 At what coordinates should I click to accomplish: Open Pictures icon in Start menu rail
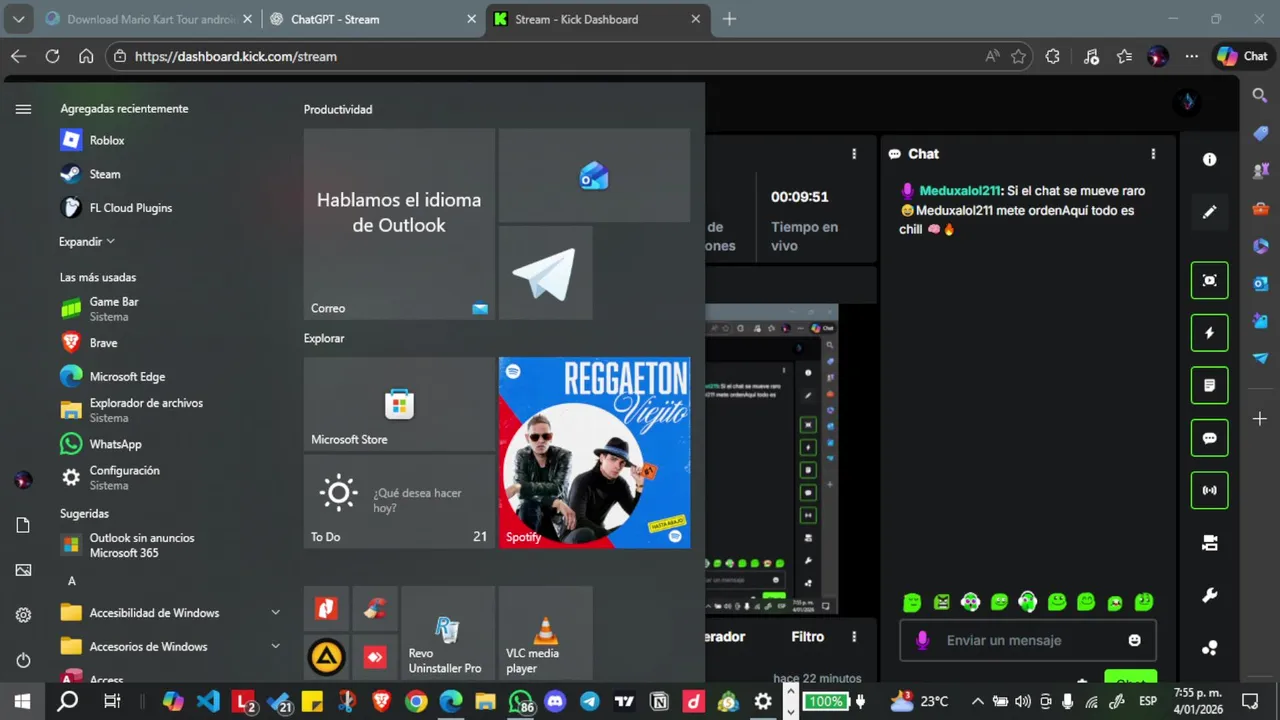23,570
